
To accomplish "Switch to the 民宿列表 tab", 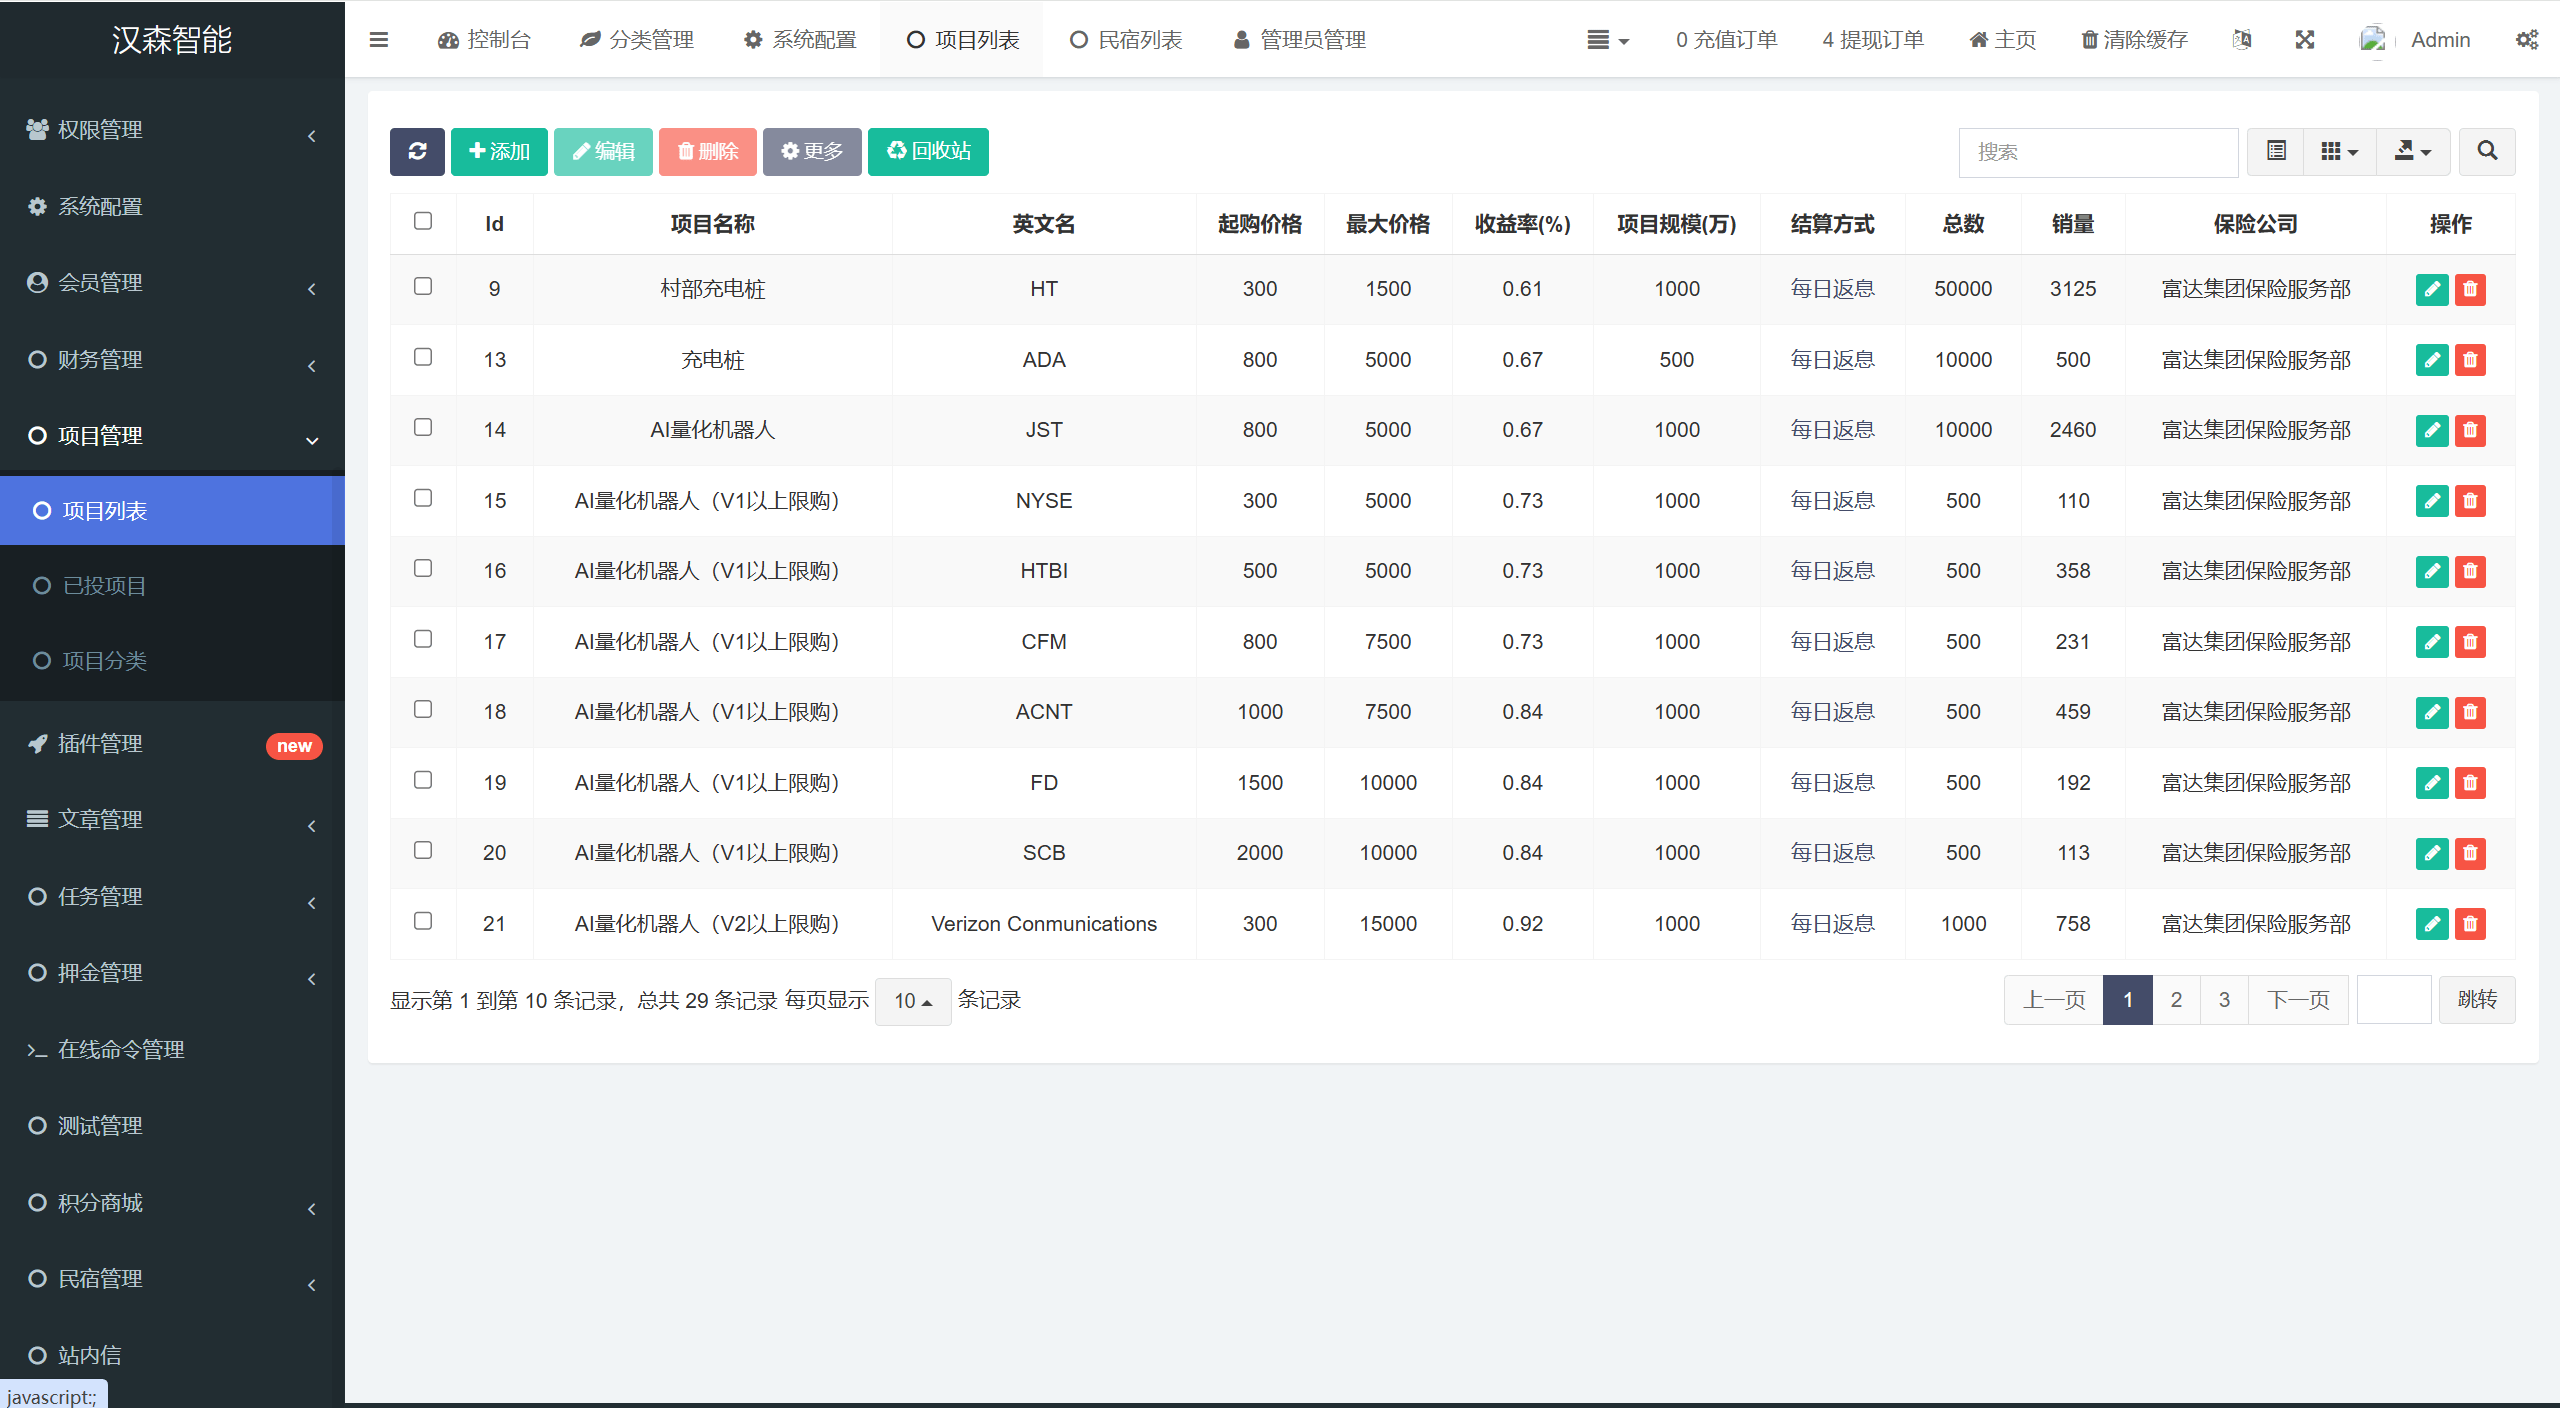I will 1126,40.
